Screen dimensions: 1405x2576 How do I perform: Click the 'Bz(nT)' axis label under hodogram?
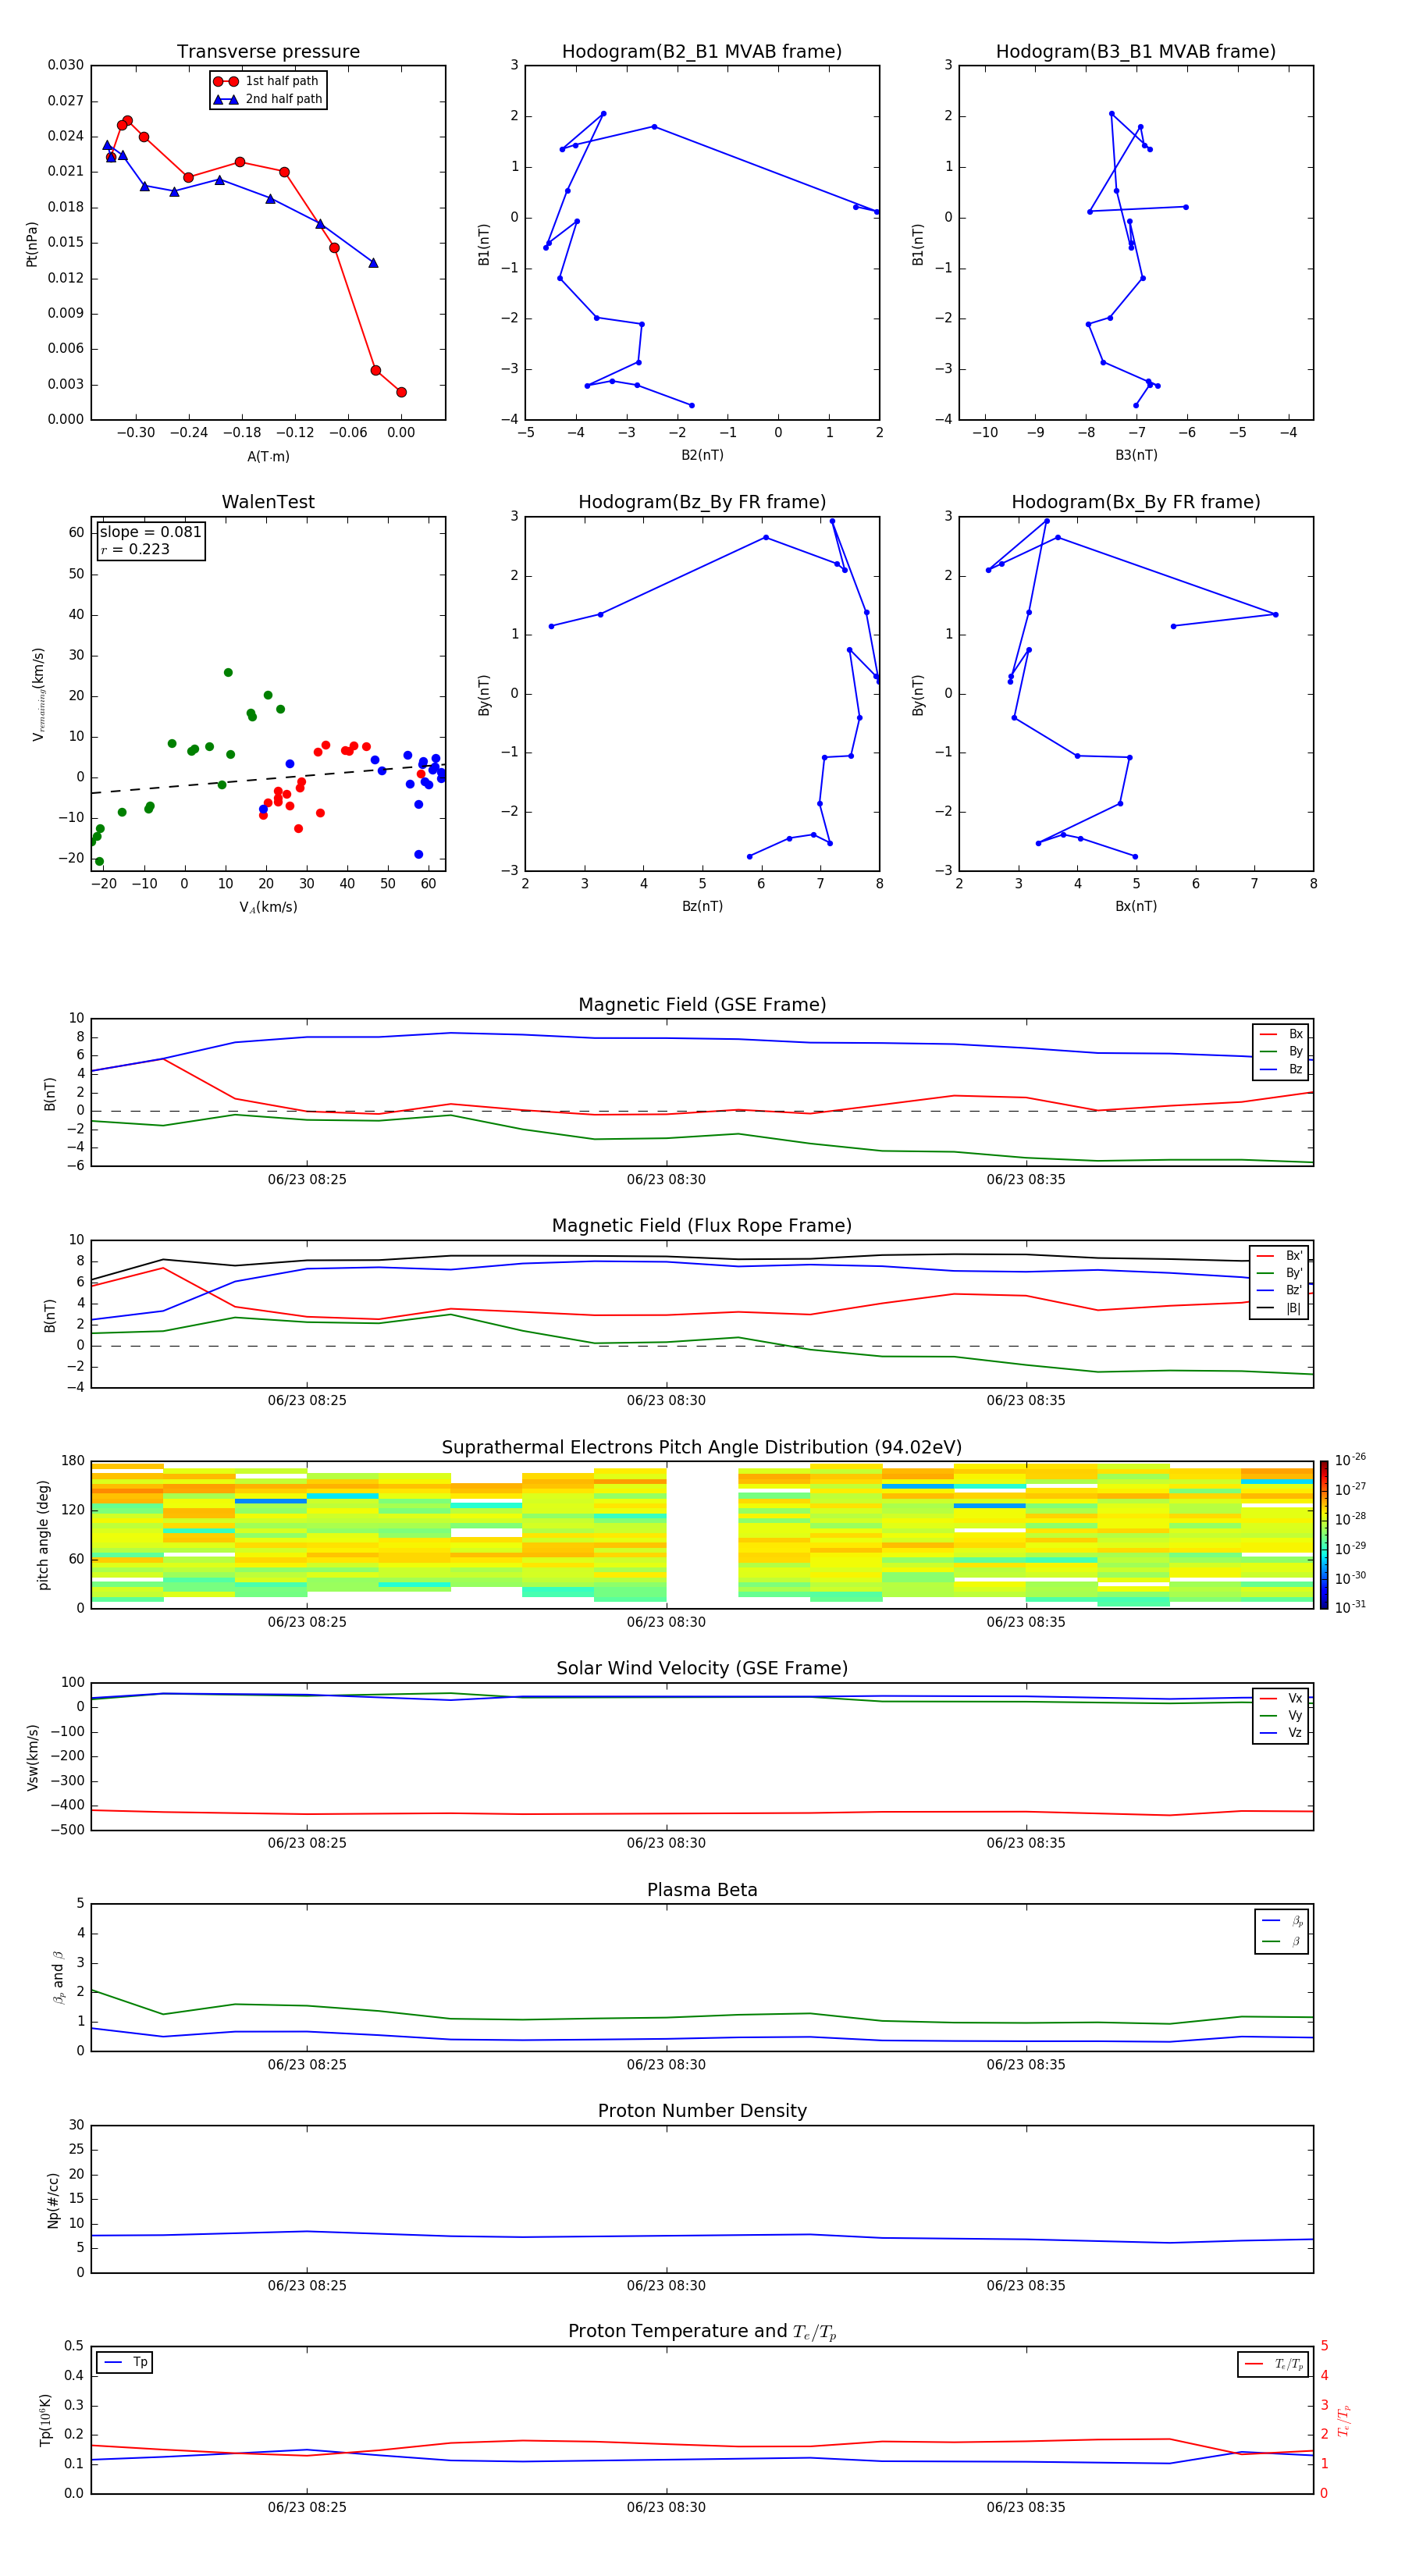tap(702, 906)
